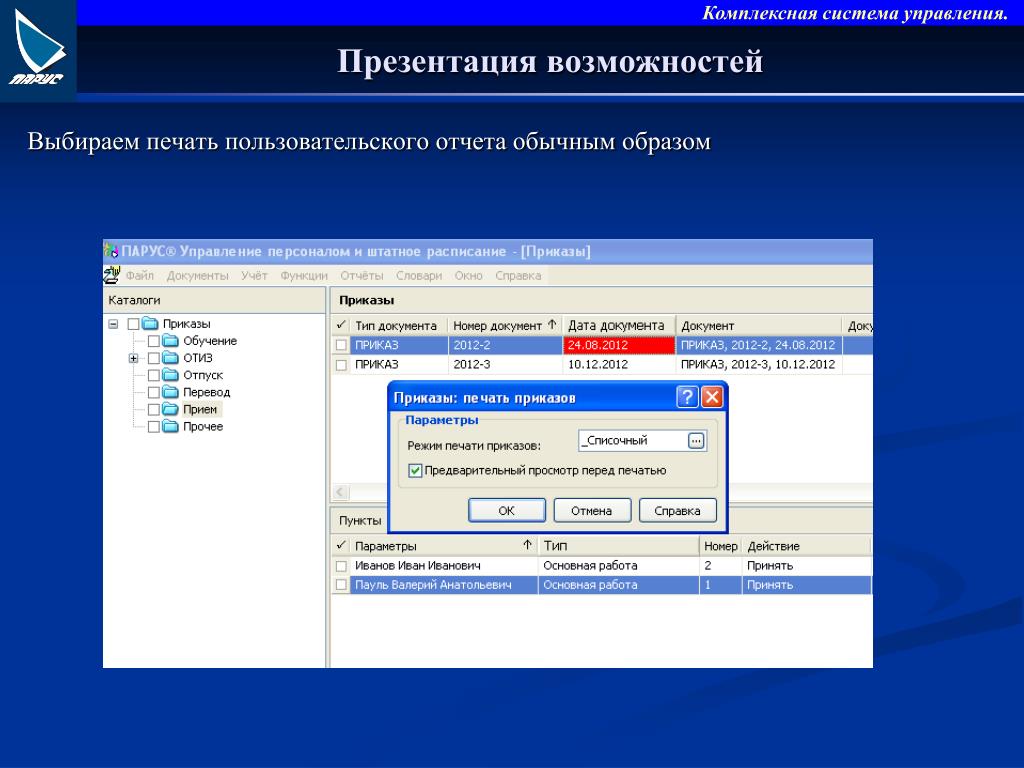This screenshot has height=768, width=1024.
Task: Check the Обучение catalog checkbox
Action: (153, 341)
